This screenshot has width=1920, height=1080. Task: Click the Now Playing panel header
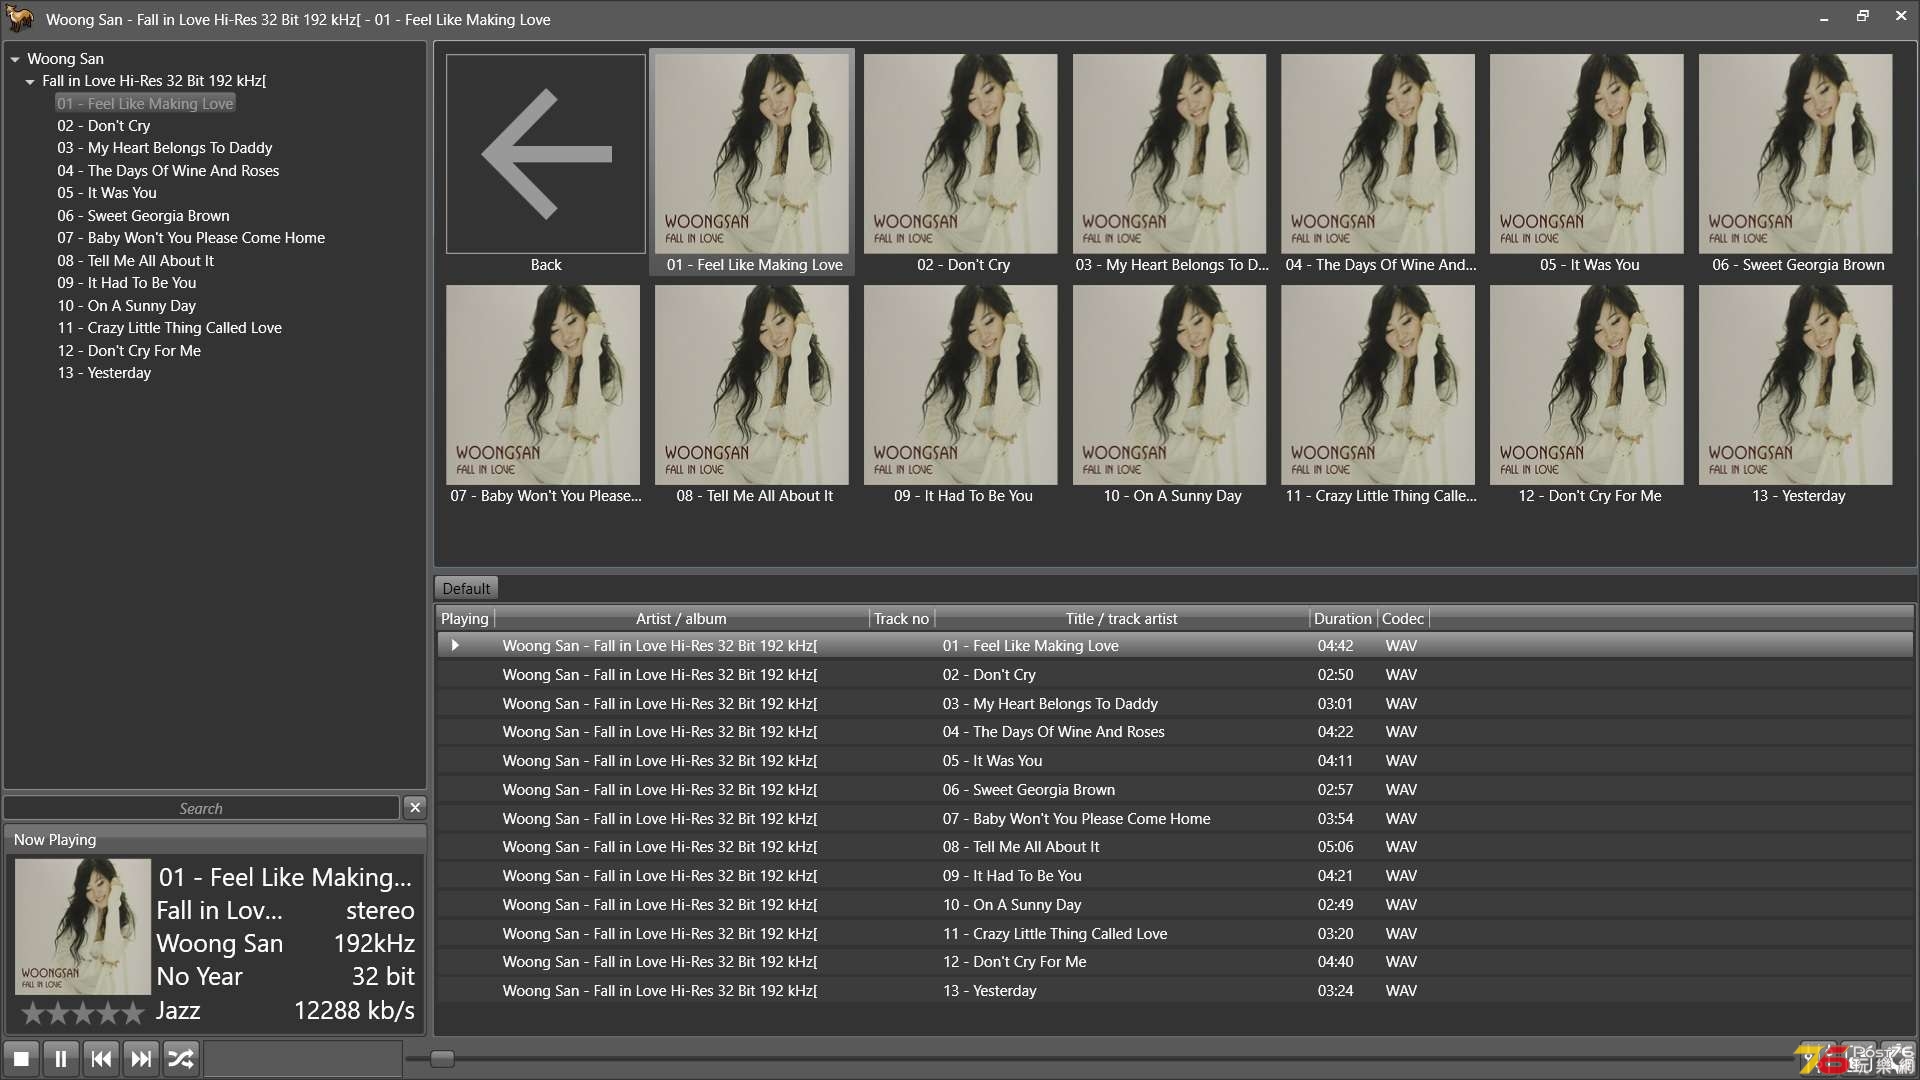pos(215,840)
